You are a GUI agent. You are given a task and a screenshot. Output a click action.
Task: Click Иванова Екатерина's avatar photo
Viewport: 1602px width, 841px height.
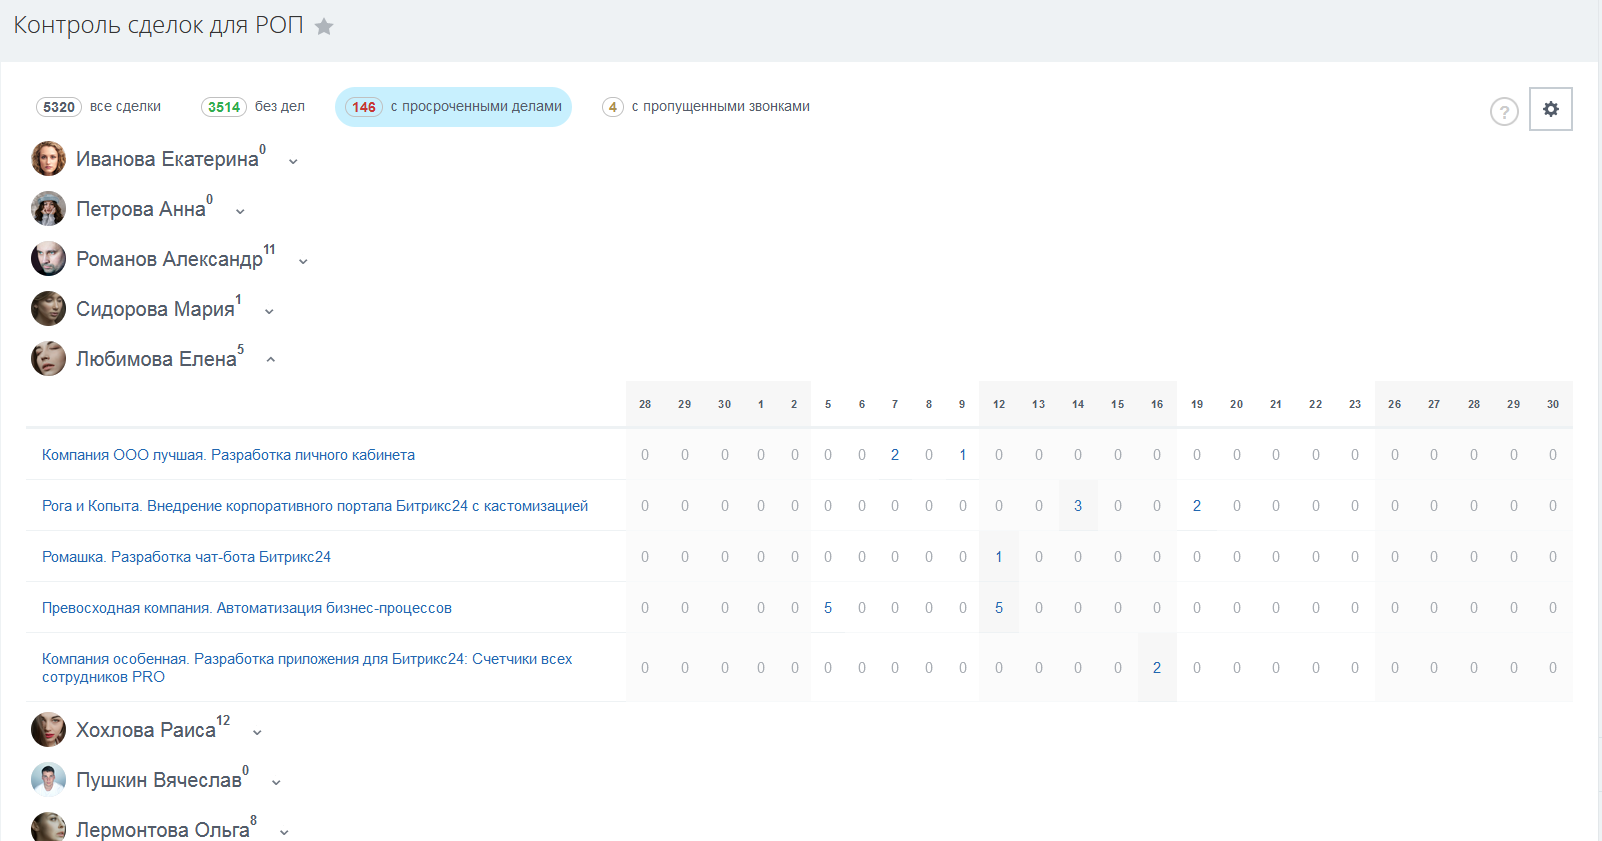48,159
